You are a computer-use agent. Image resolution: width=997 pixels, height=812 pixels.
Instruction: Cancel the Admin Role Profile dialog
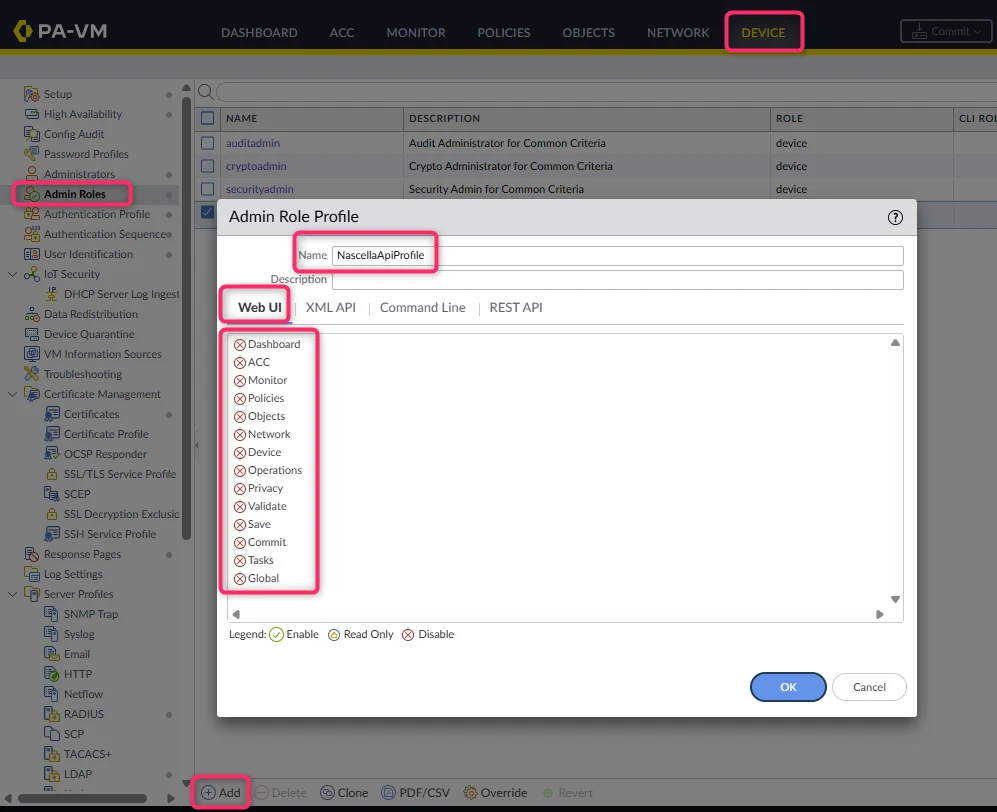coord(869,687)
